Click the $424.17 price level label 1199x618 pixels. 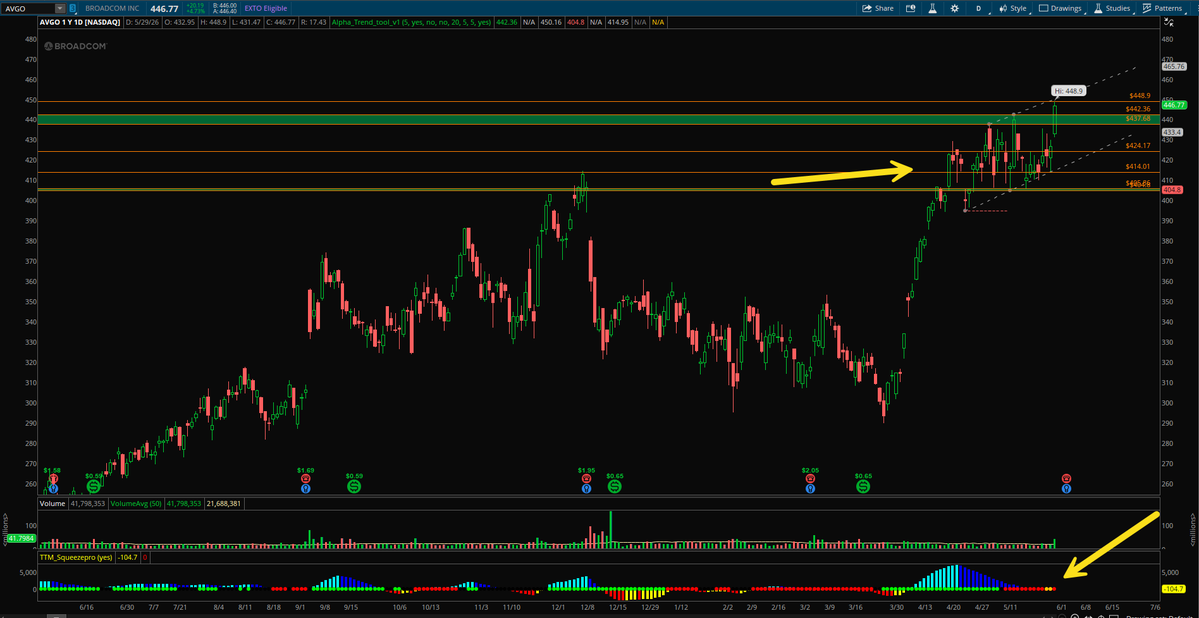click(x=1138, y=145)
